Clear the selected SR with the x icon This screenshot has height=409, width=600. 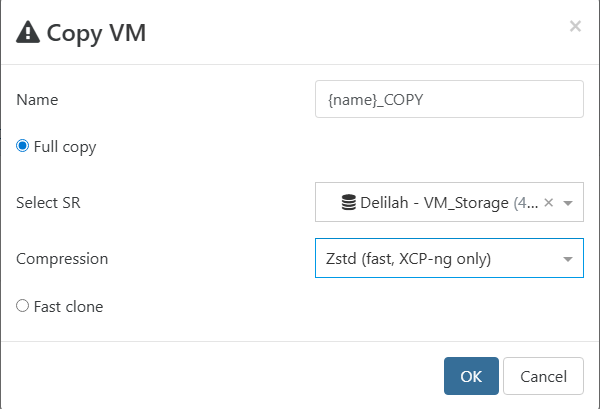pos(548,203)
